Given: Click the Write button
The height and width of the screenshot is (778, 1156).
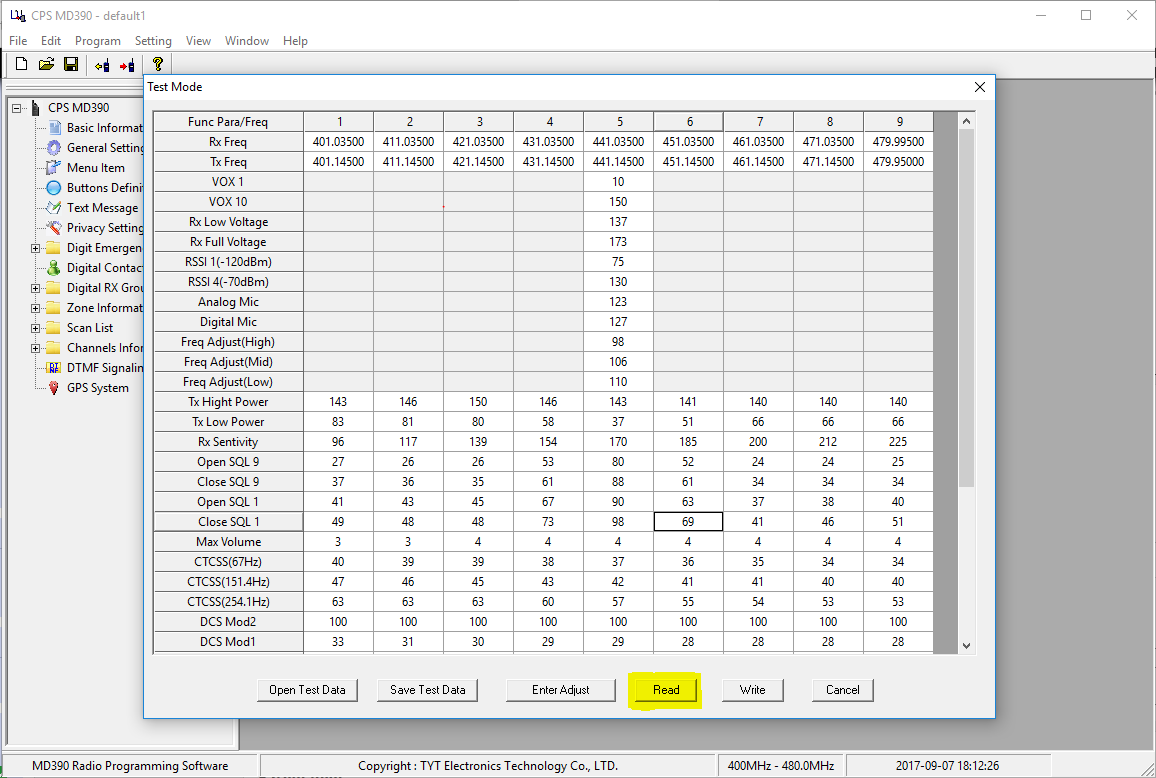Looking at the screenshot, I should (x=752, y=690).
